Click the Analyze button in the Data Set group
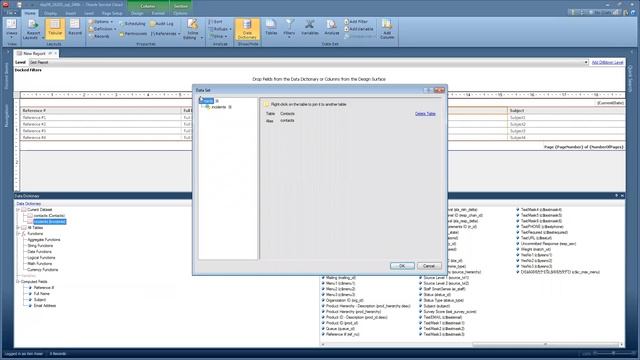 (x=331, y=28)
